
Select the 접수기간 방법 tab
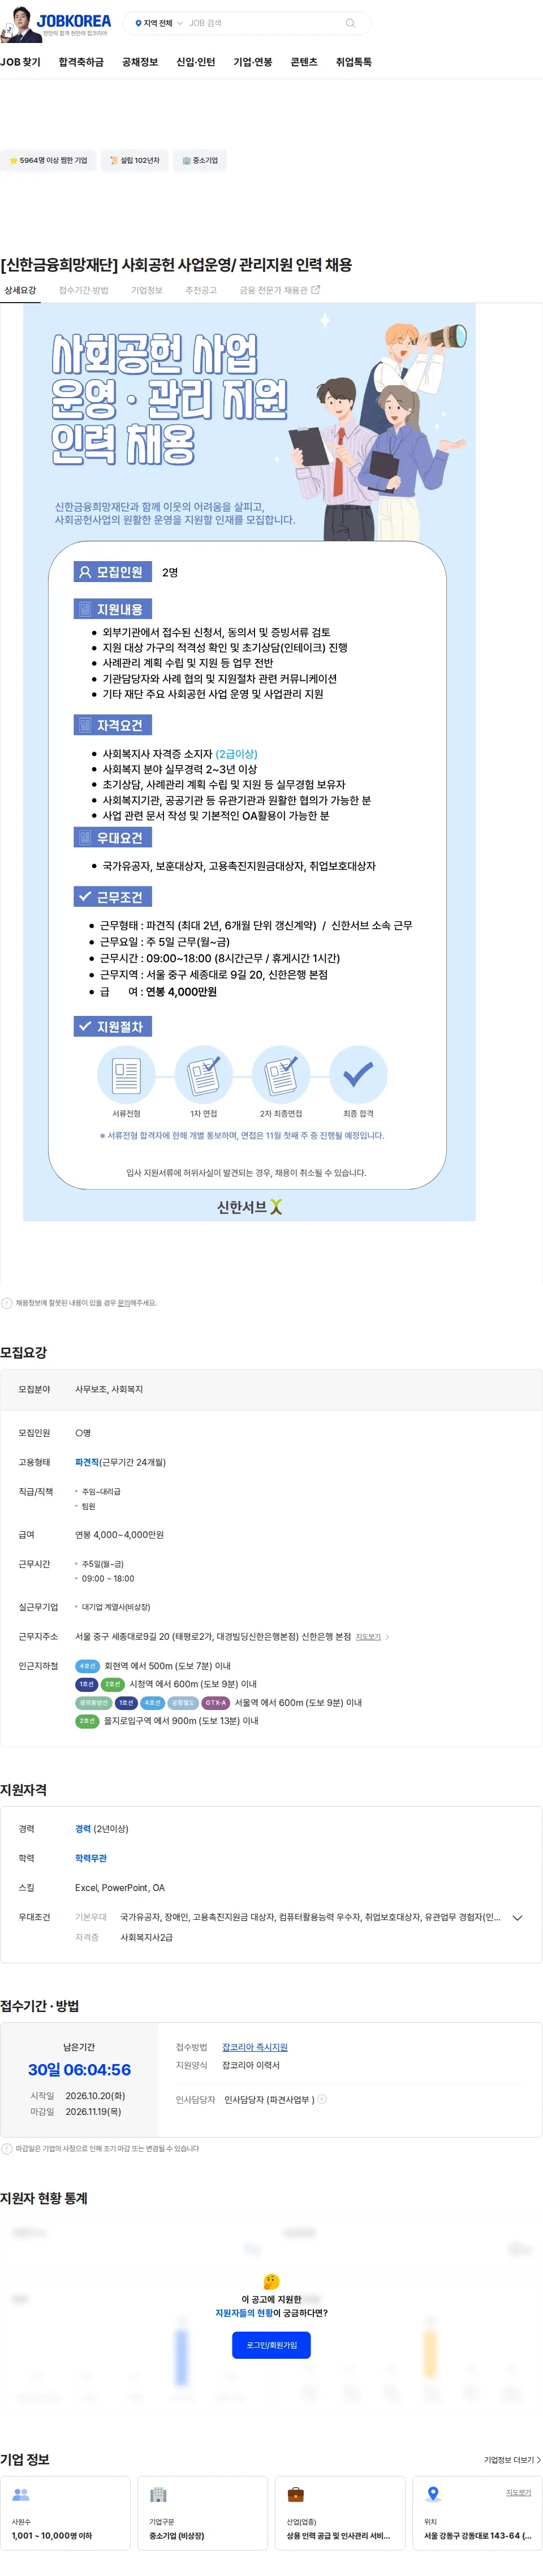click(x=84, y=290)
